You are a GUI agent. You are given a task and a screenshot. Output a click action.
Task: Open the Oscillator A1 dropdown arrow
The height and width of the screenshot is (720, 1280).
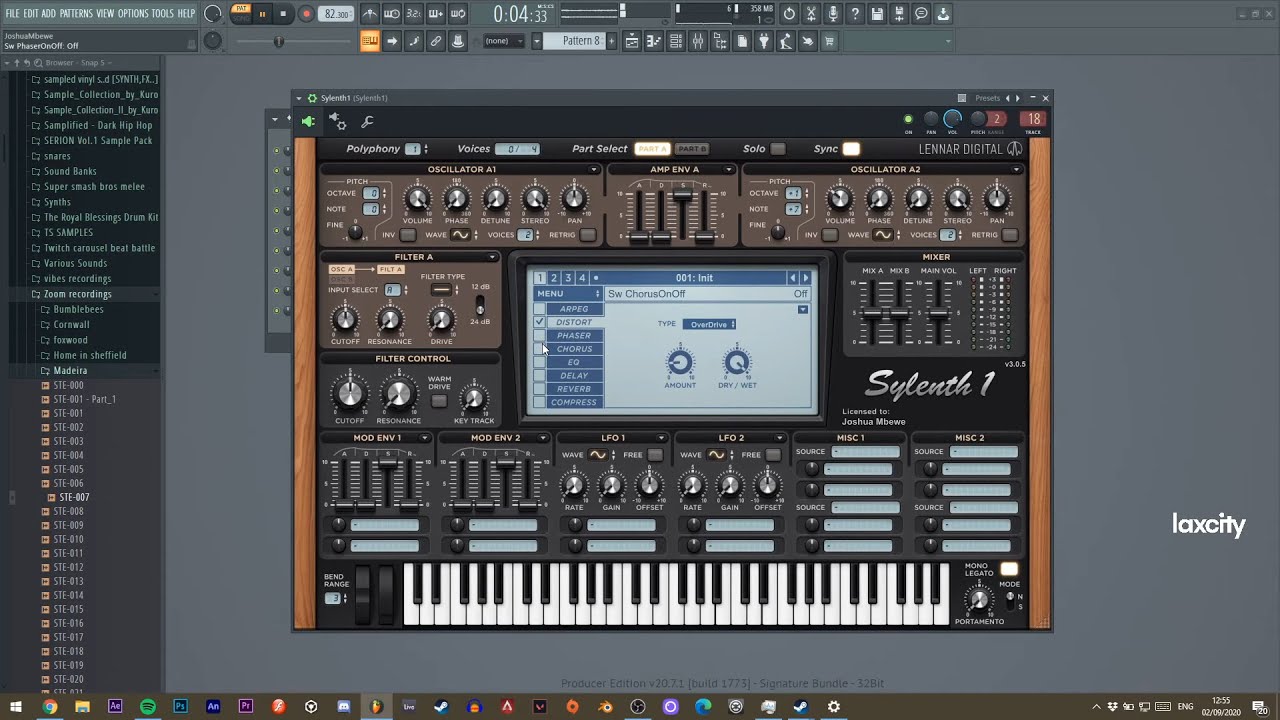tap(594, 170)
